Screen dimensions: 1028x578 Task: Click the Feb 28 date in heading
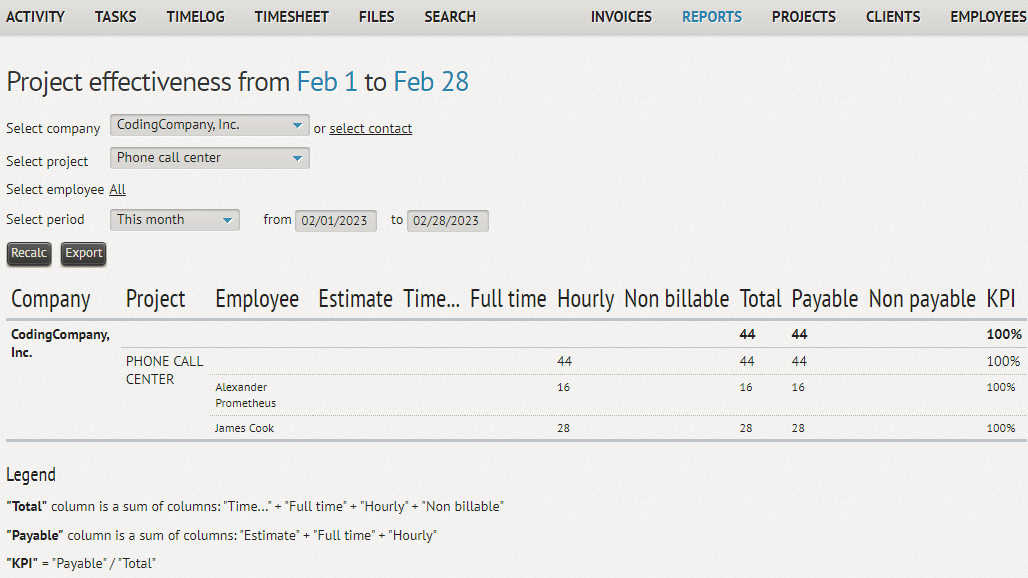[x=431, y=82]
